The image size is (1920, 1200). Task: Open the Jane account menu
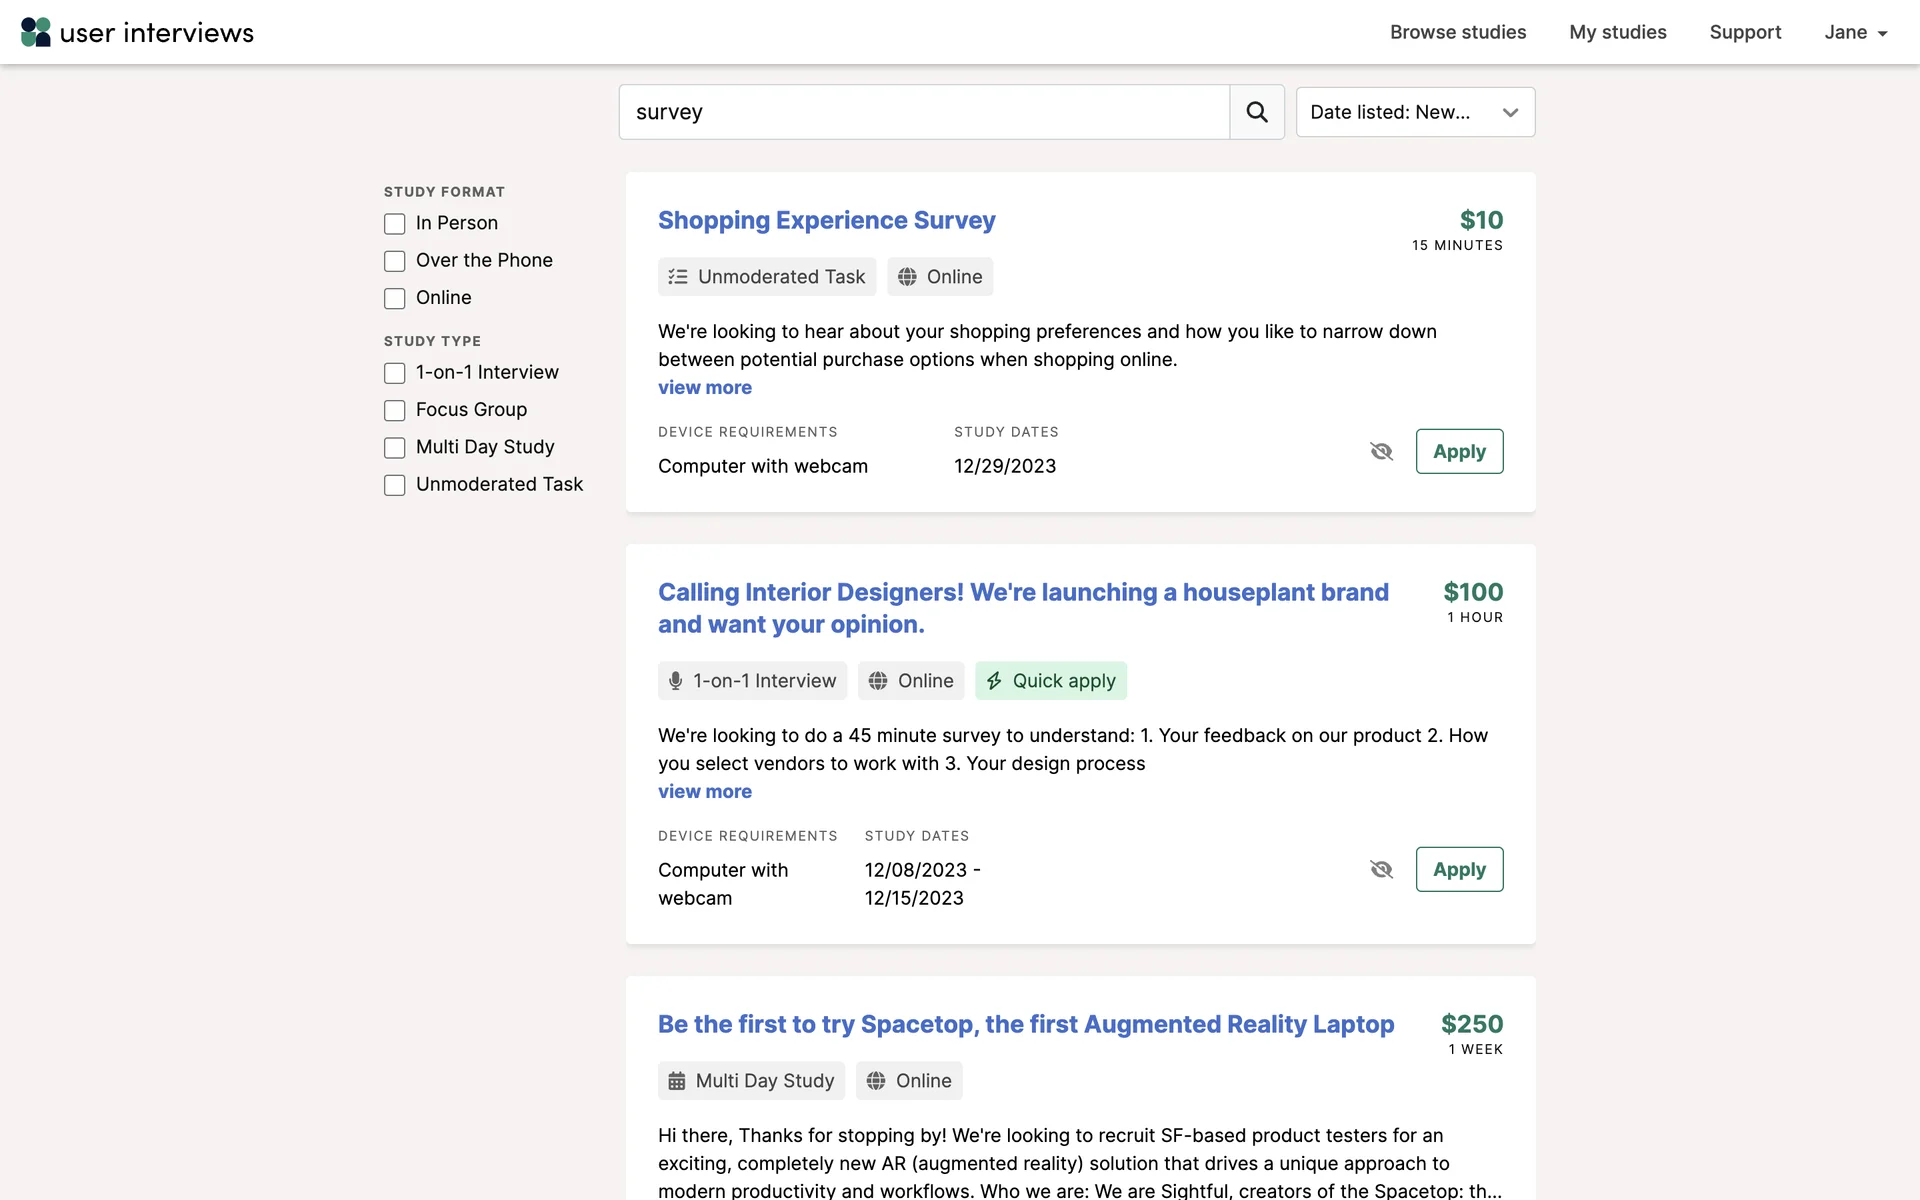pos(1855,32)
